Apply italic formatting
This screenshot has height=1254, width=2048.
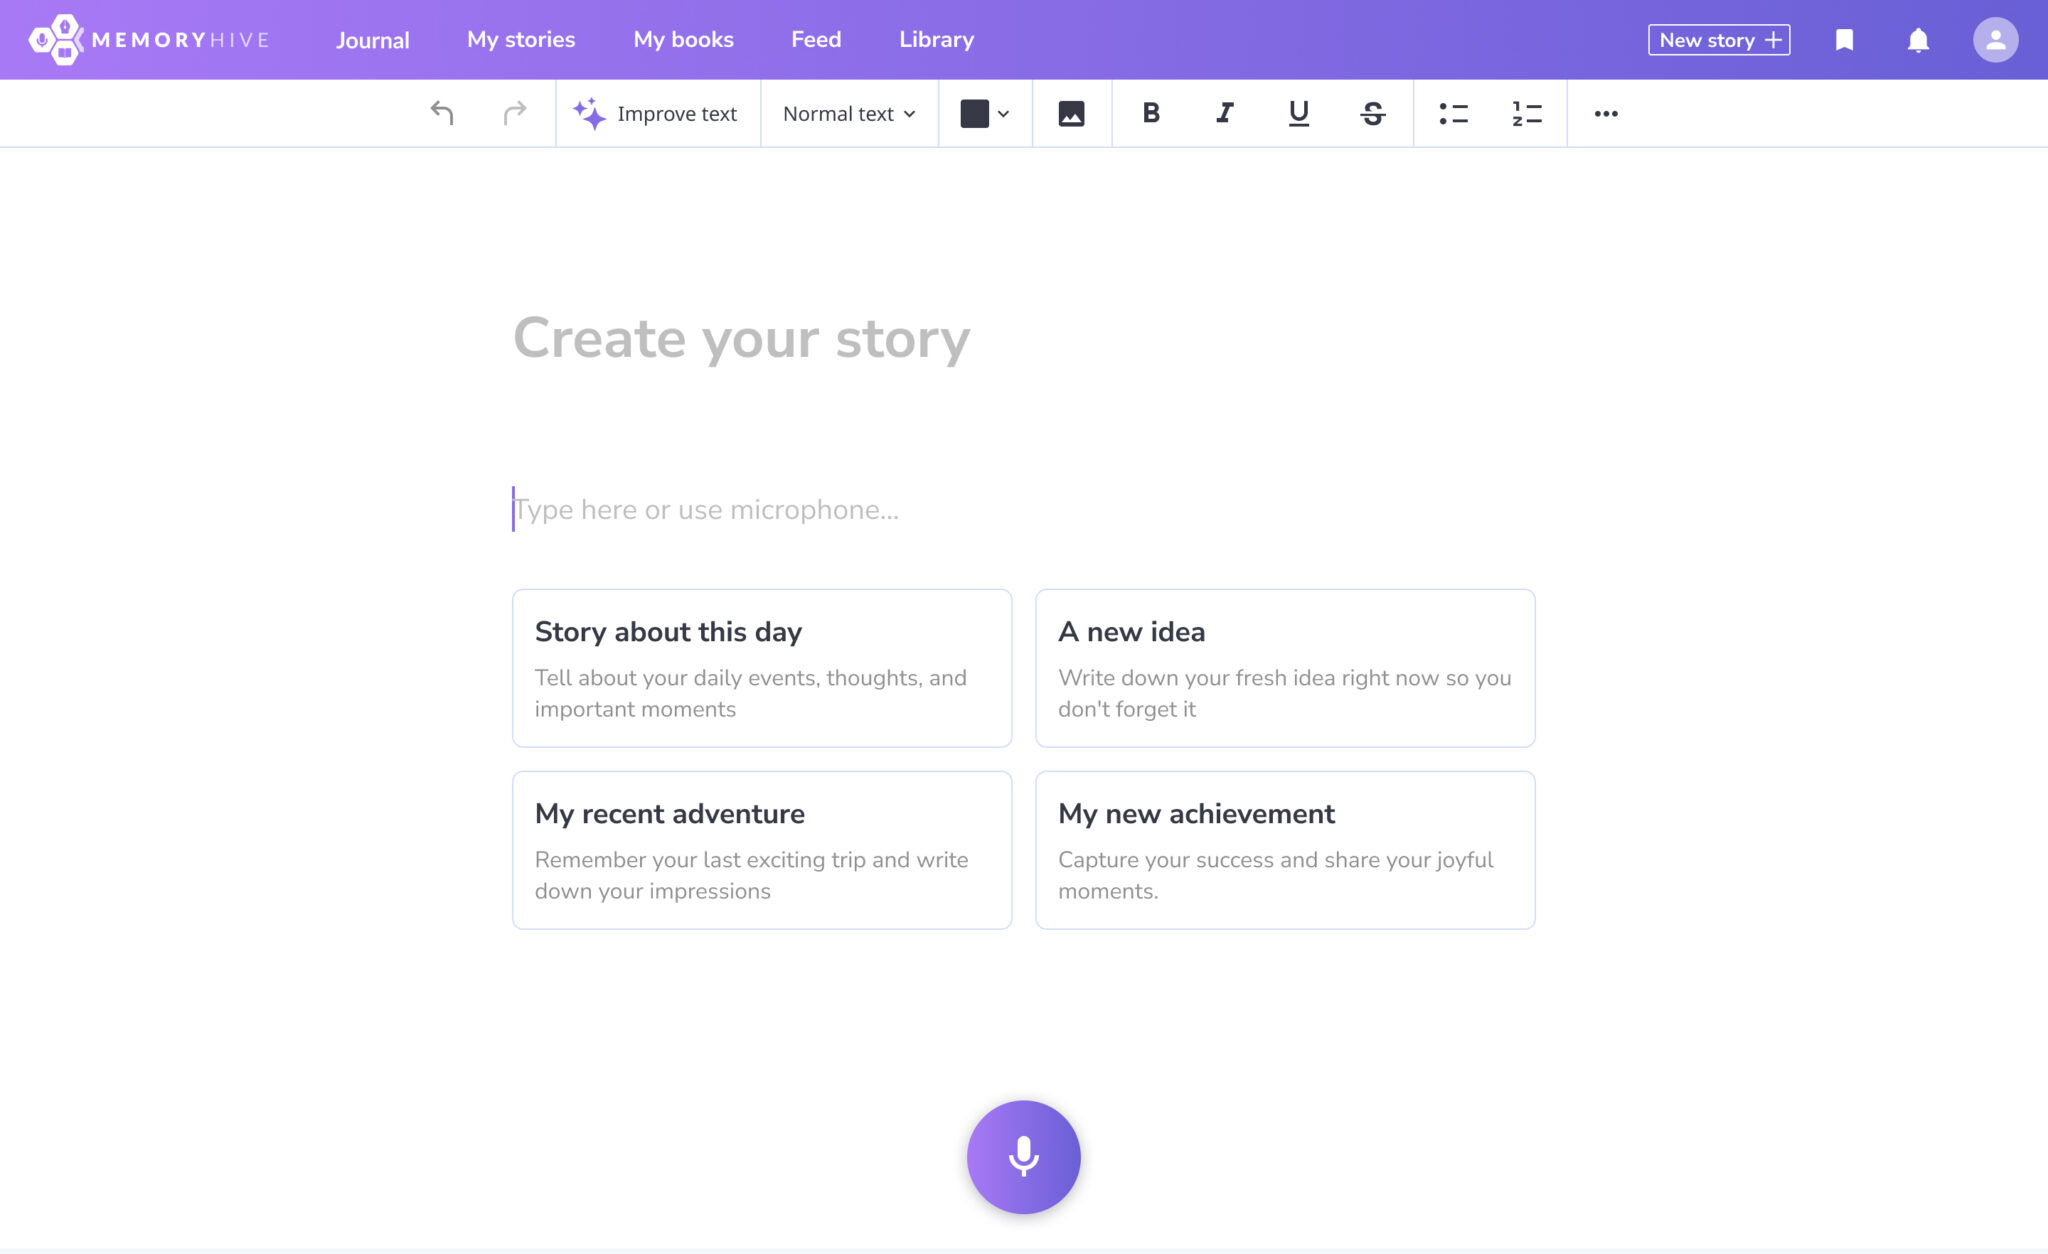click(1224, 113)
